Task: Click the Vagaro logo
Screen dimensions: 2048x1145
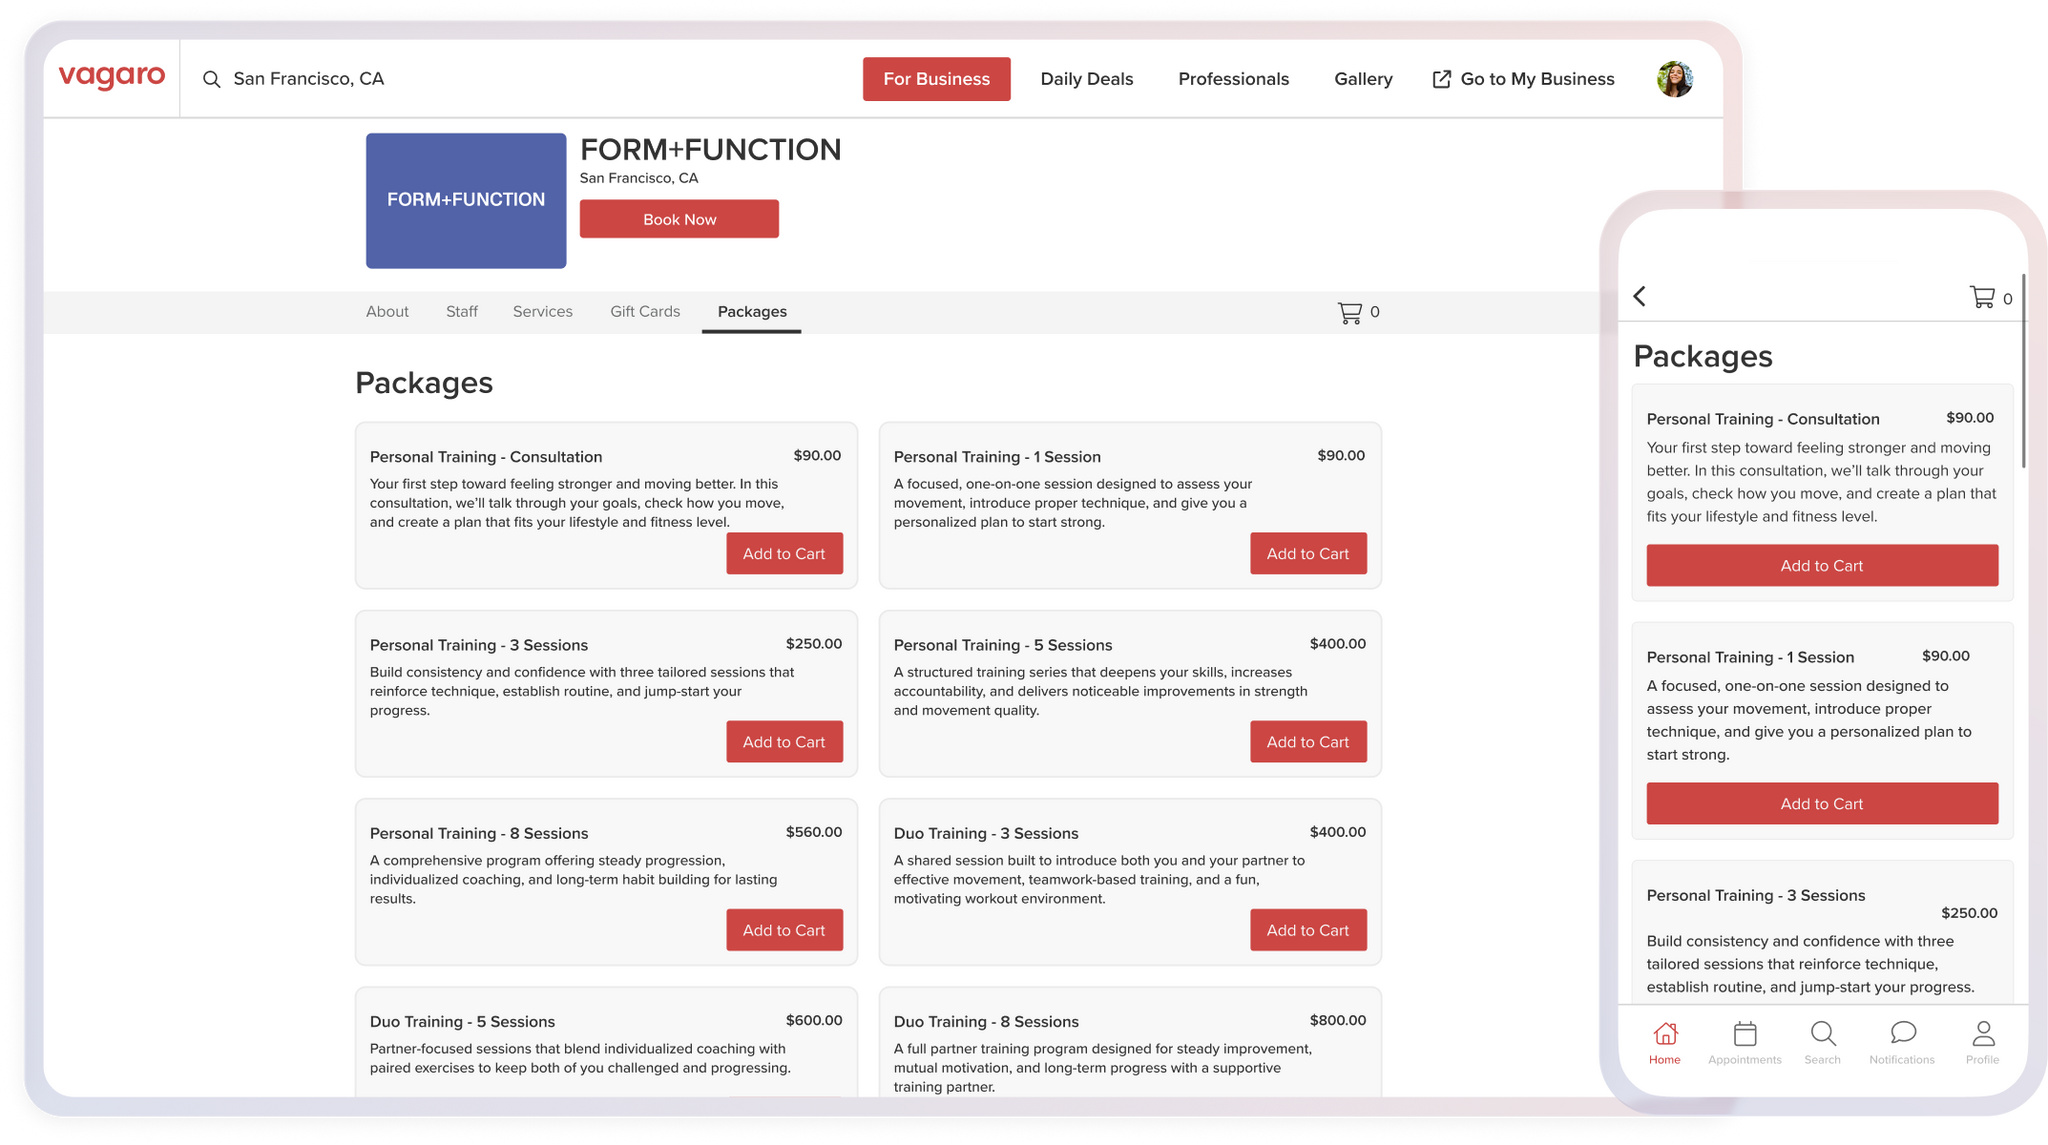Action: pyautogui.click(x=112, y=77)
